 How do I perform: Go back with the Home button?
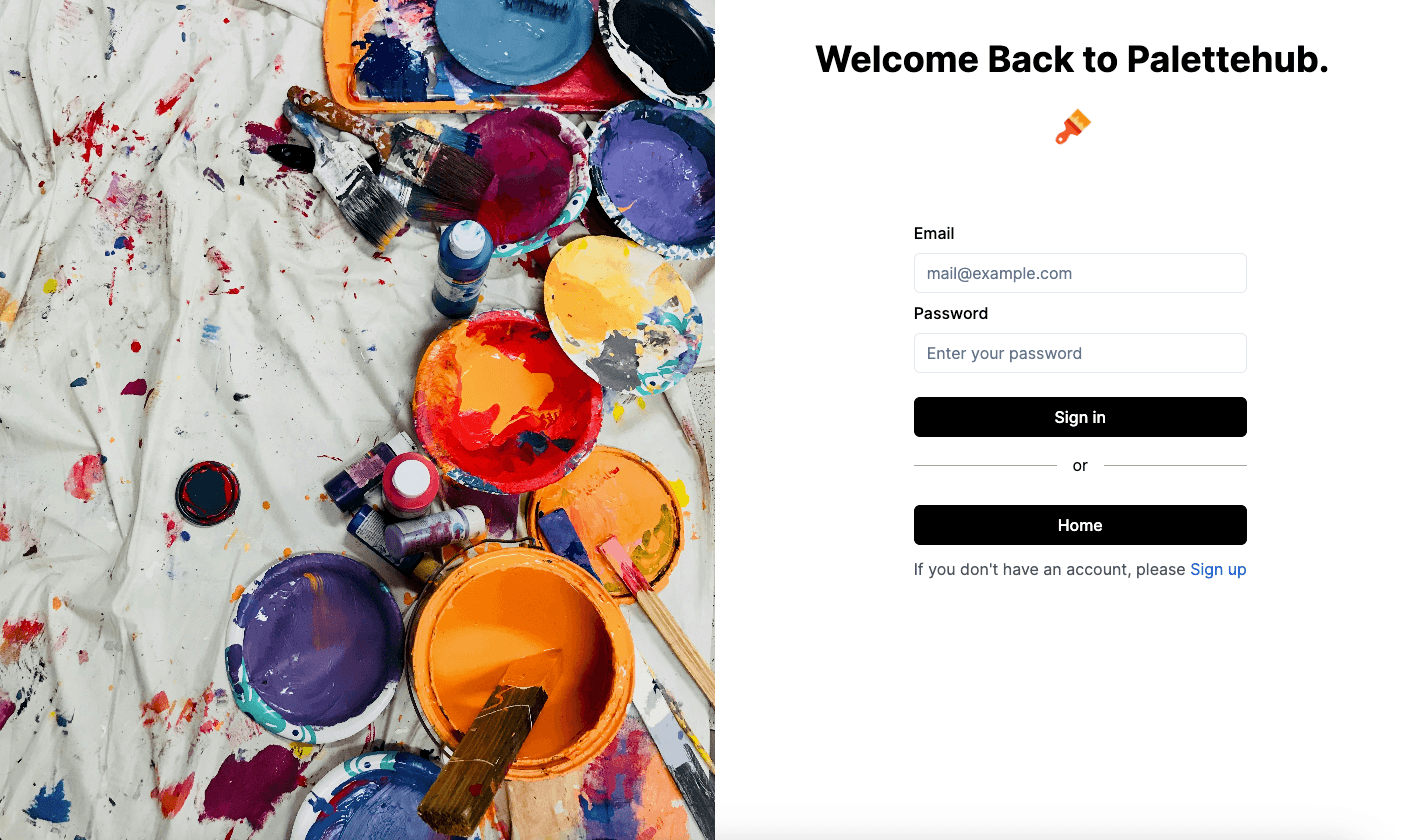click(1080, 525)
